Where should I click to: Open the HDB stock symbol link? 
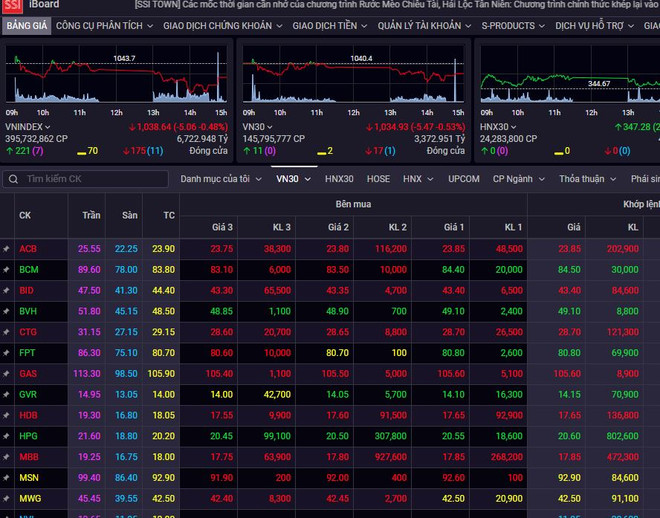click(x=28, y=415)
